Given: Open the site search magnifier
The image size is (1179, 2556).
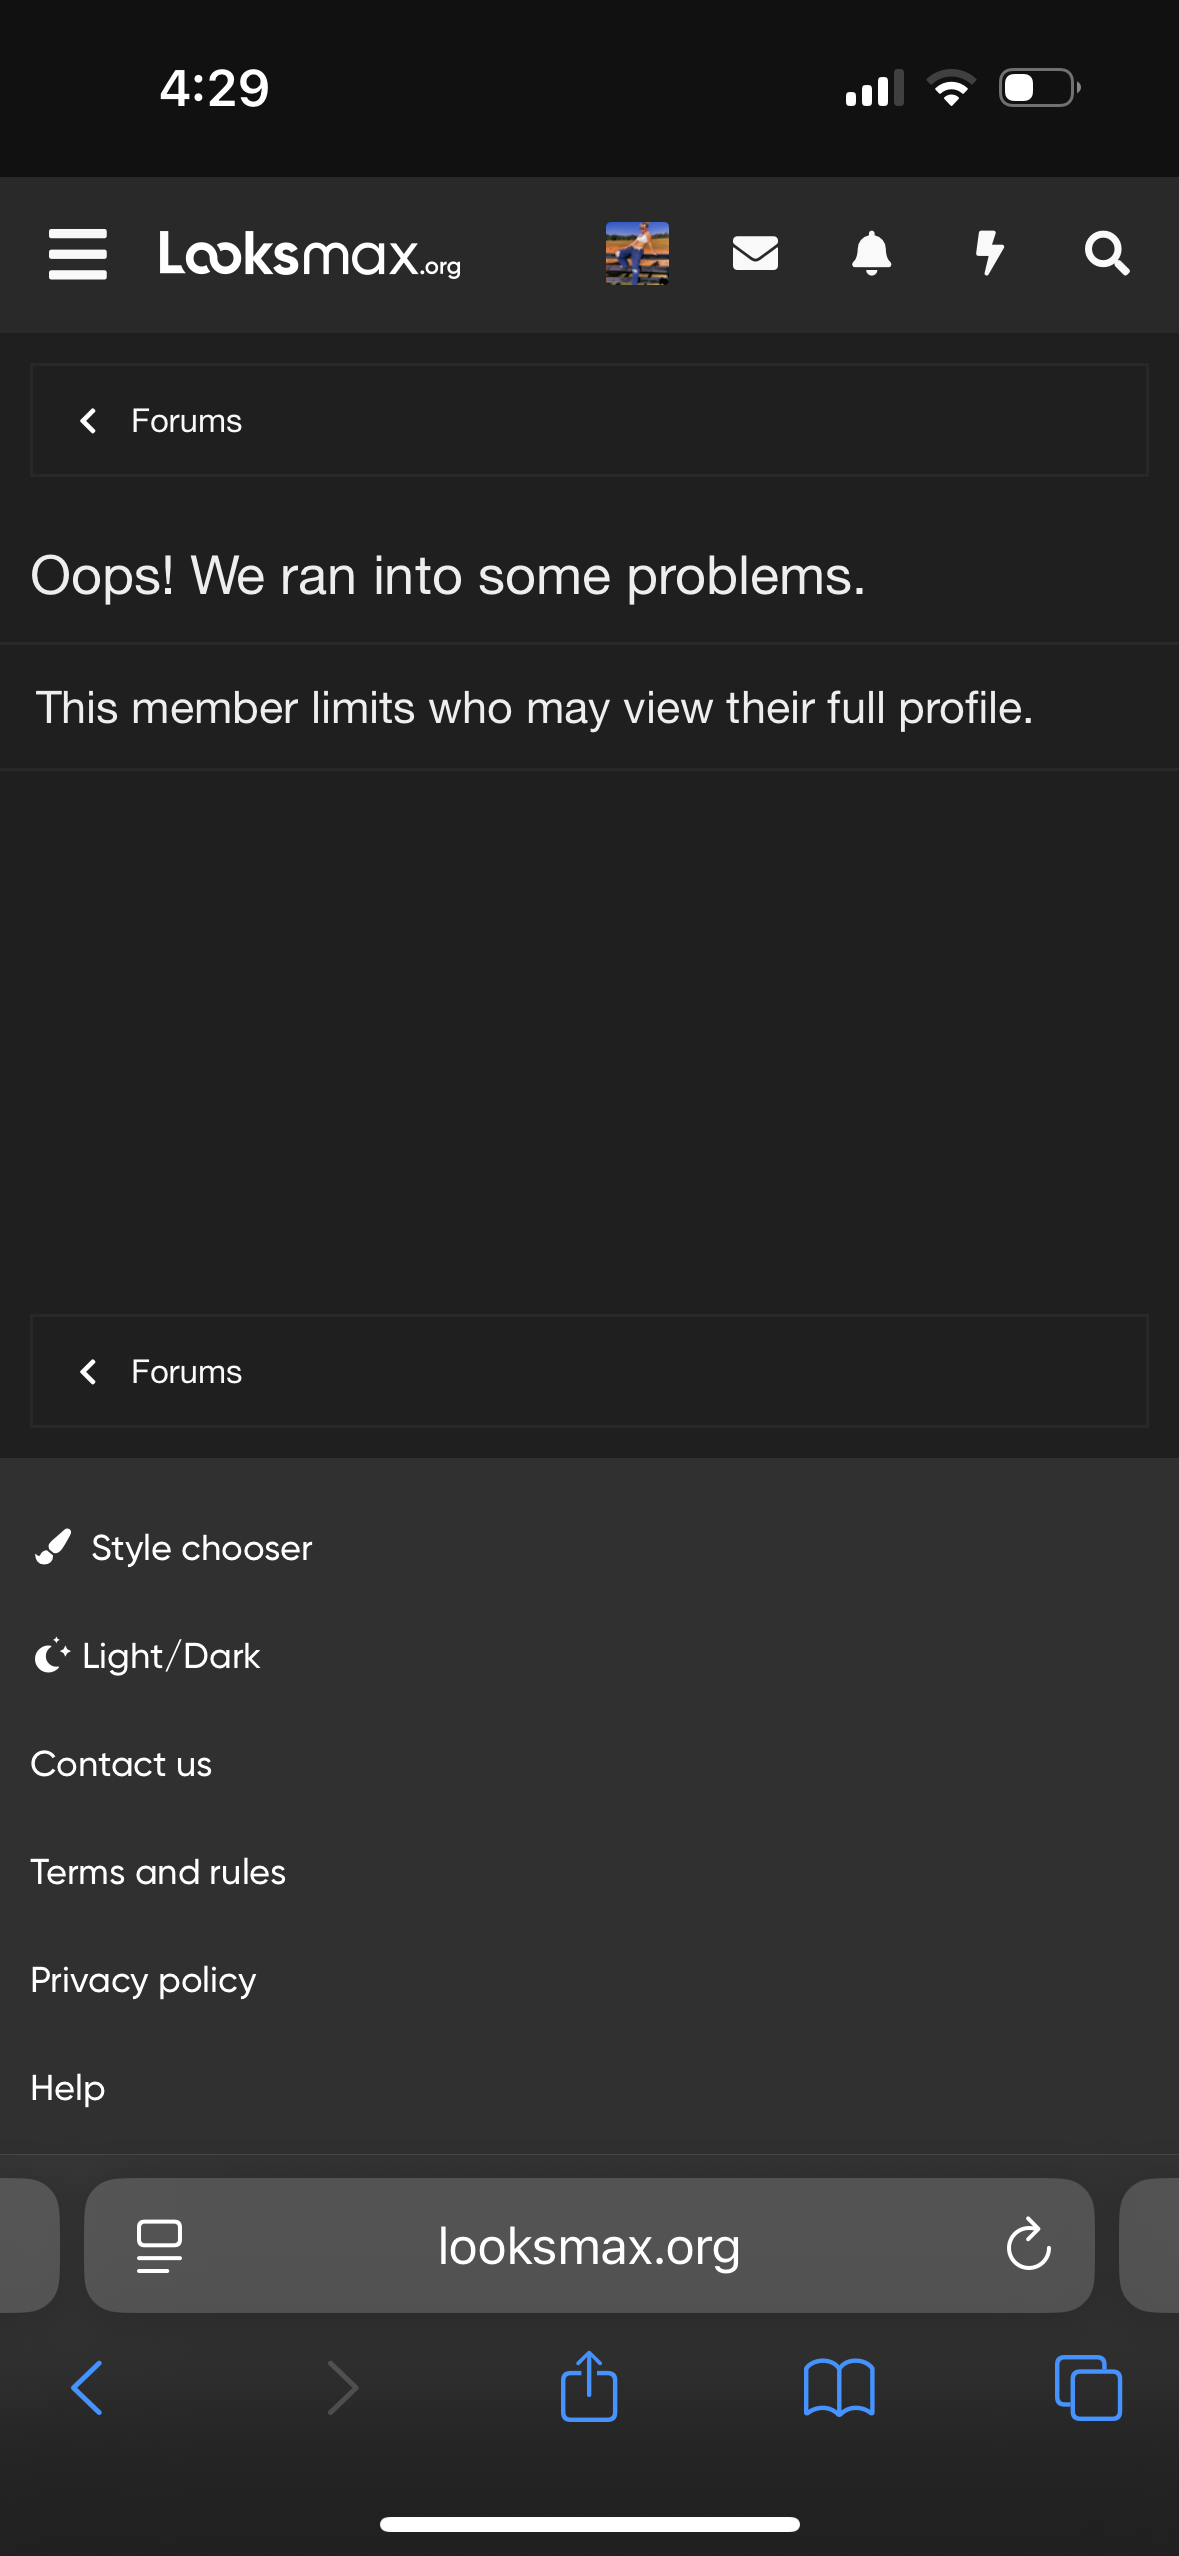Looking at the screenshot, I should click(x=1107, y=254).
